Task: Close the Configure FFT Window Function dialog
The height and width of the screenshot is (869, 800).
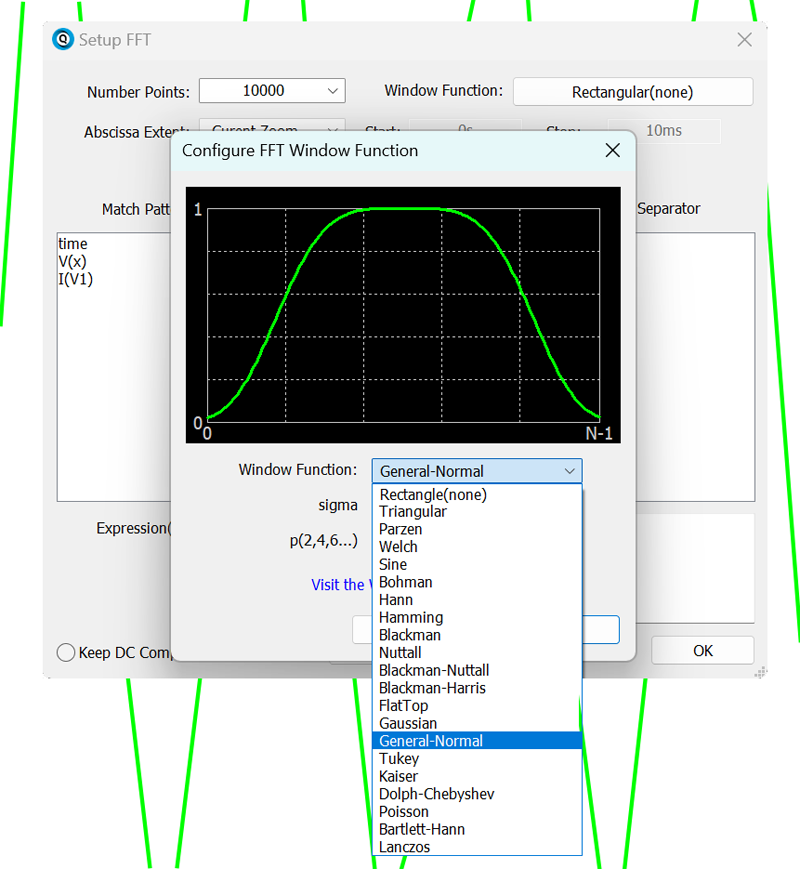Action: [x=613, y=151]
